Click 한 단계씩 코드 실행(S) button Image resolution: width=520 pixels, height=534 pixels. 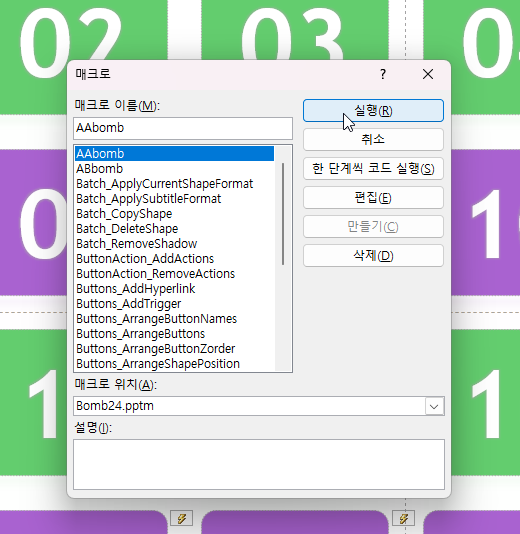point(373,169)
